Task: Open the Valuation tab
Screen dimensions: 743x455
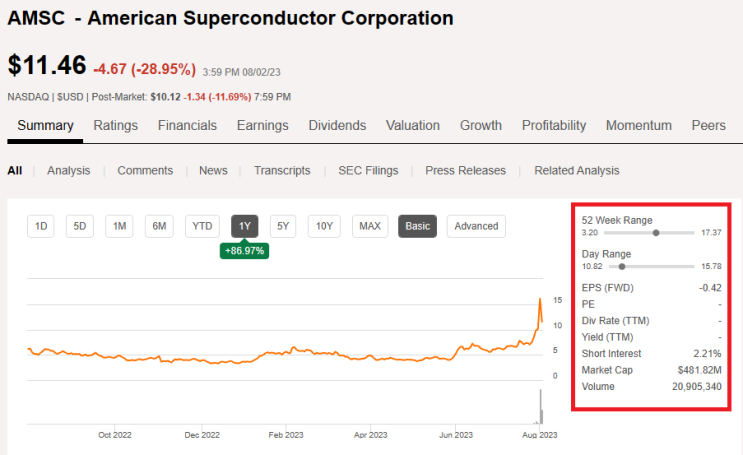Action: point(413,126)
